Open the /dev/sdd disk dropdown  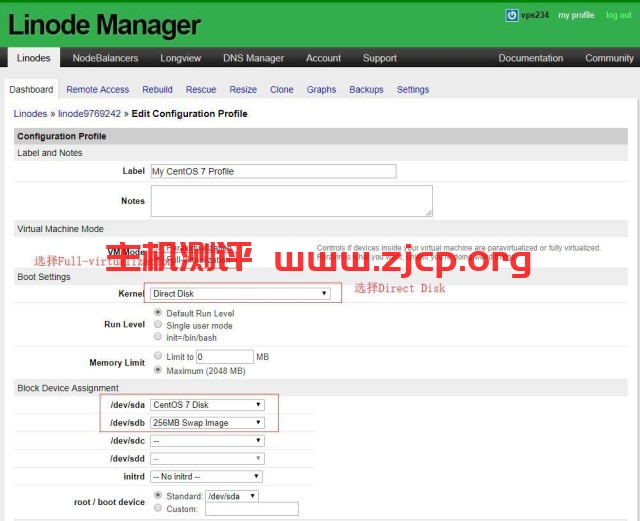(x=207, y=459)
